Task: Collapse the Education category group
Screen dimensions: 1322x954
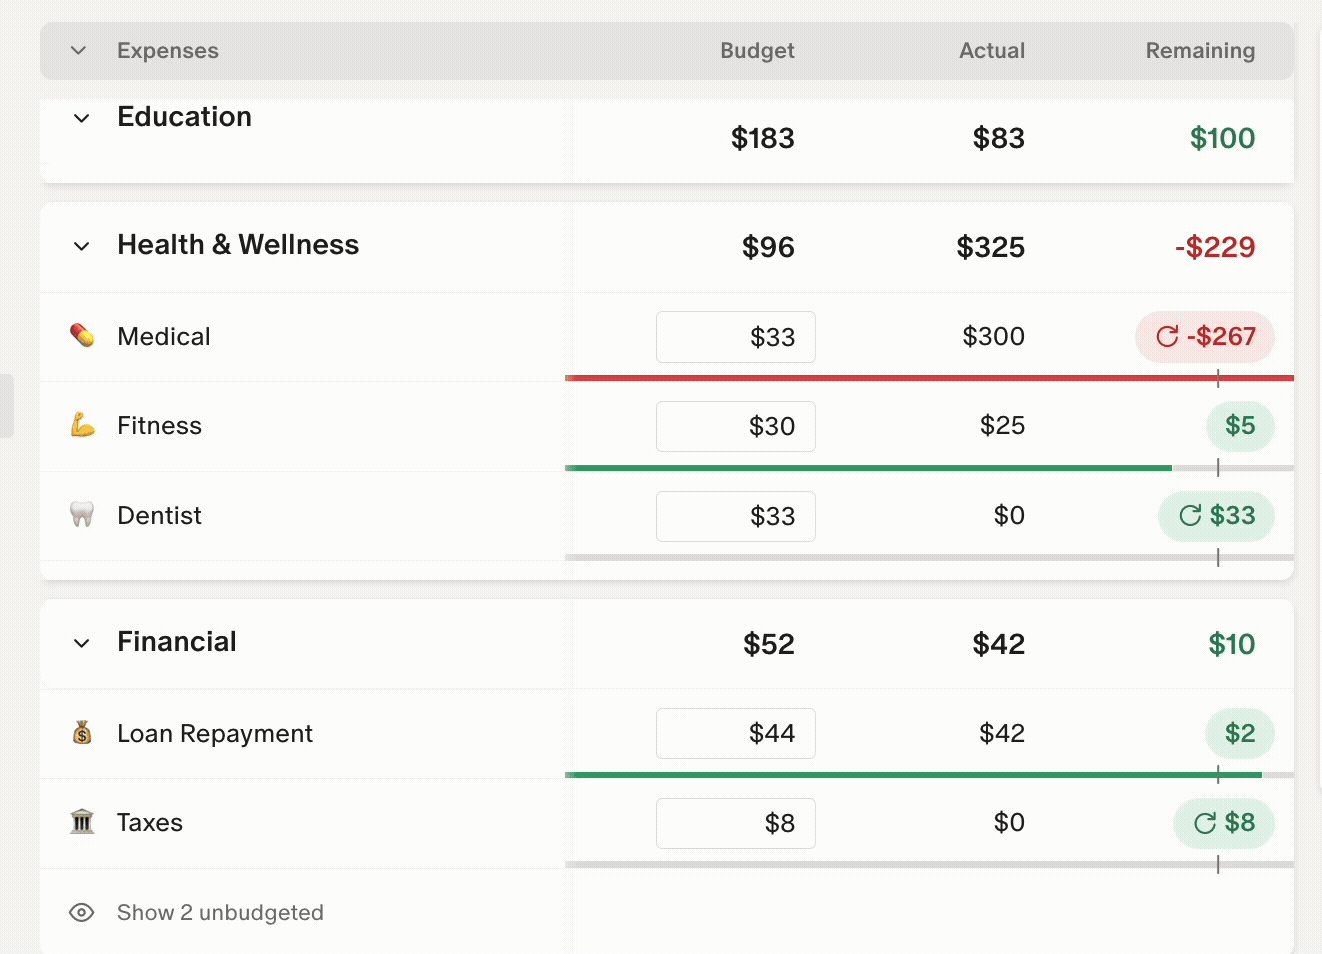Action: pyautogui.click(x=82, y=118)
